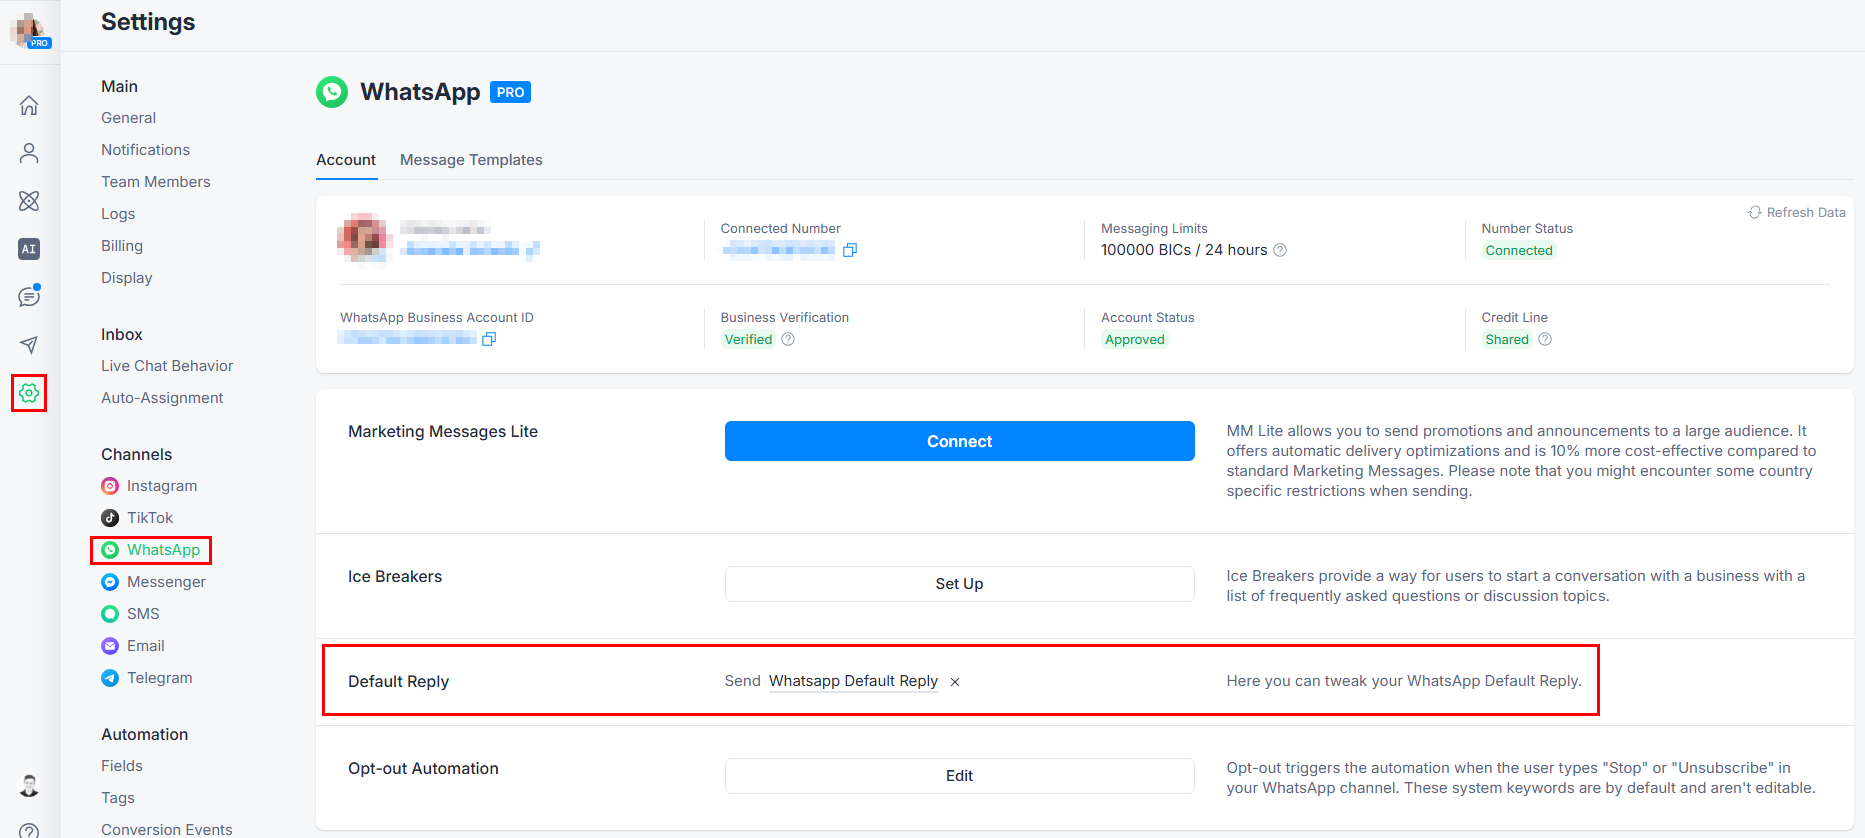
Task: Open General settings
Action: (128, 118)
